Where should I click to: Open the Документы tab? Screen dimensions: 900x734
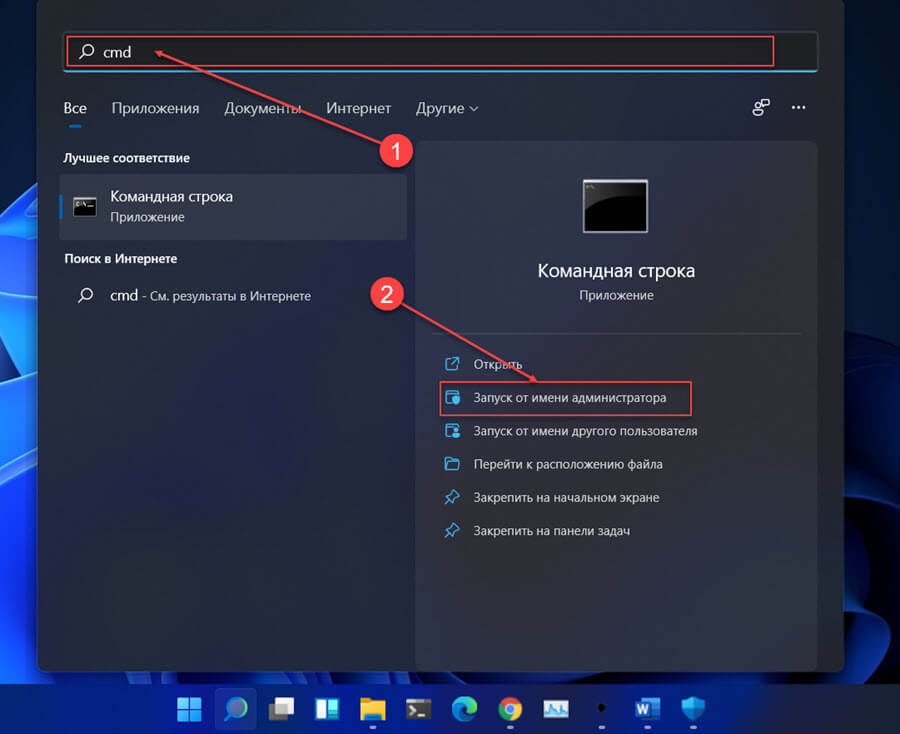pyautogui.click(x=262, y=108)
